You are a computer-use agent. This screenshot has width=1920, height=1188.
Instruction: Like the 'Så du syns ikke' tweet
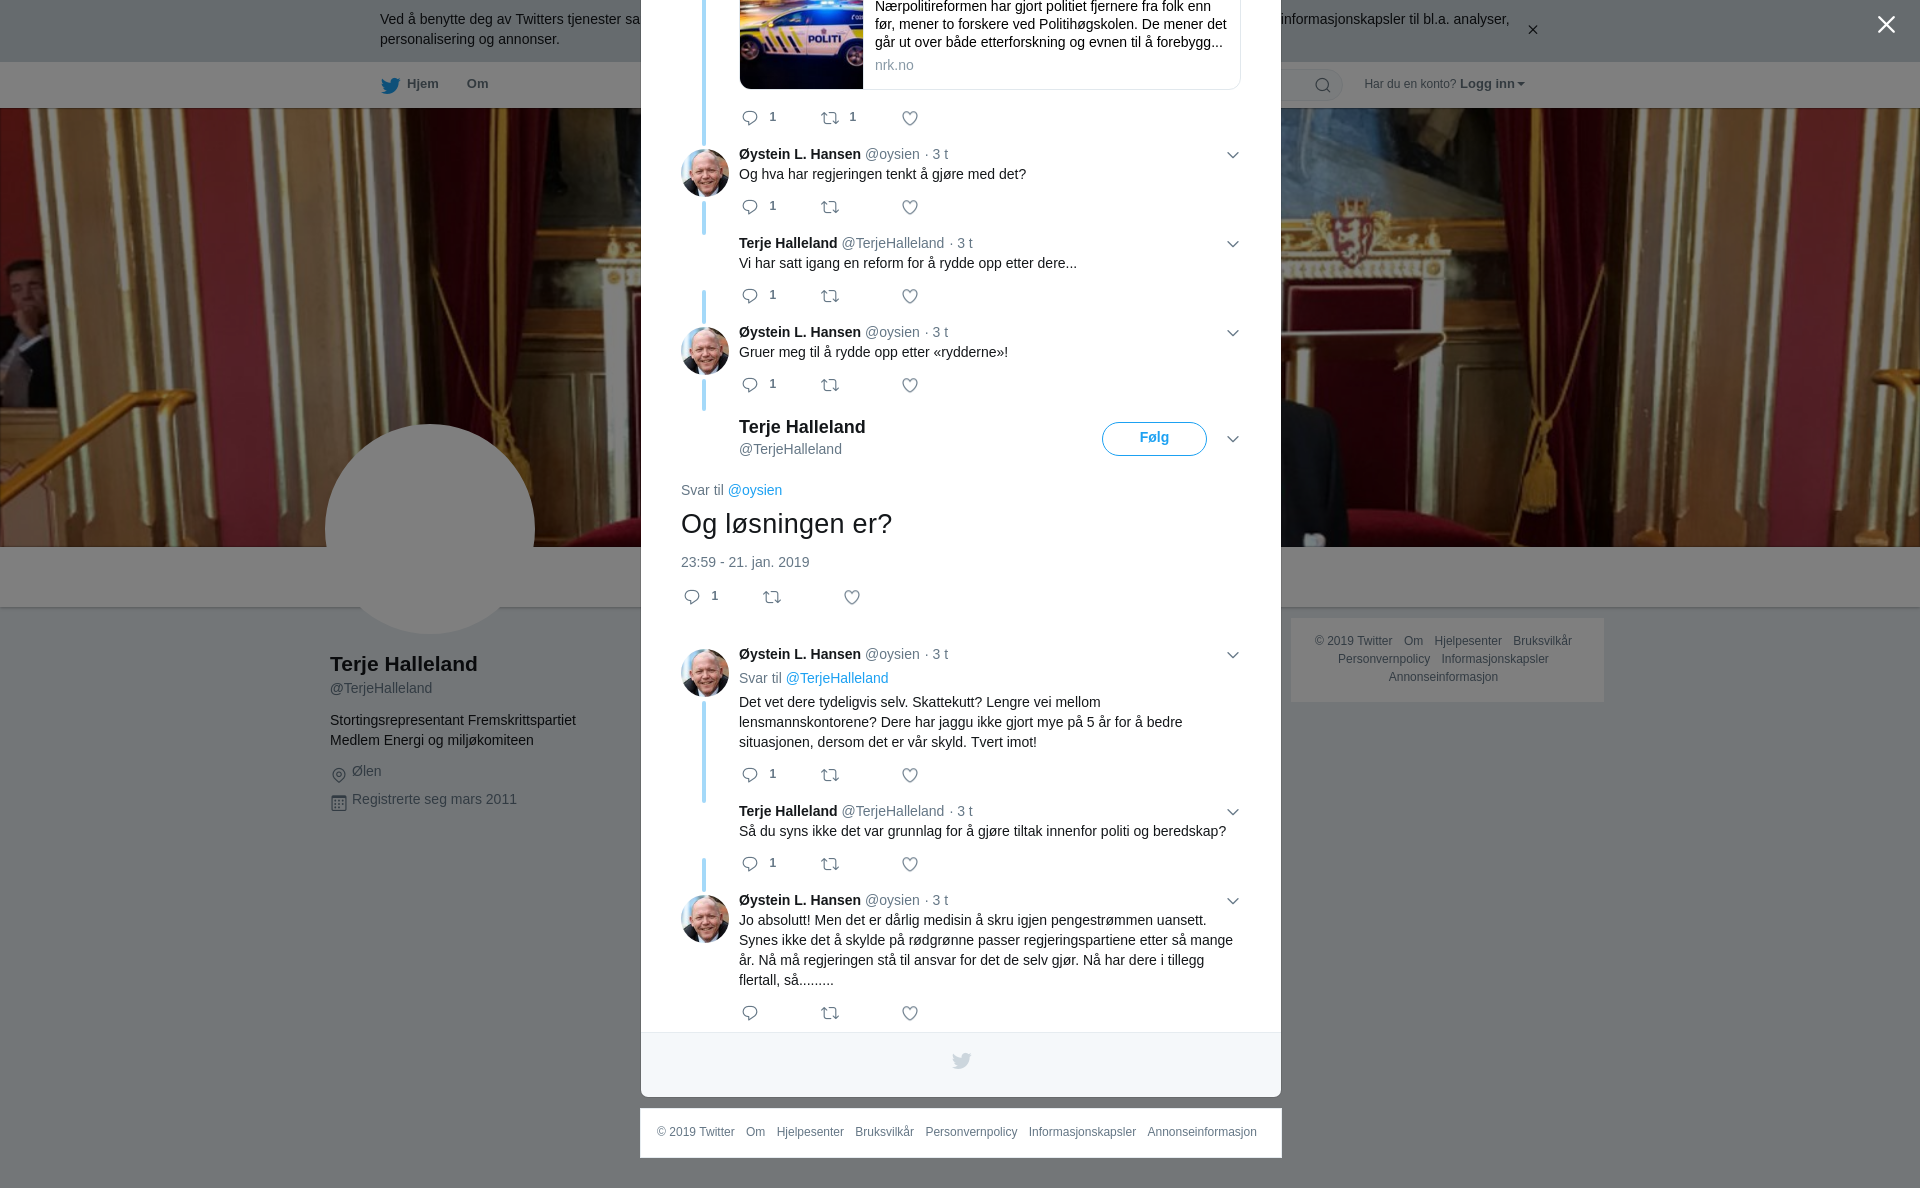coord(910,865)
